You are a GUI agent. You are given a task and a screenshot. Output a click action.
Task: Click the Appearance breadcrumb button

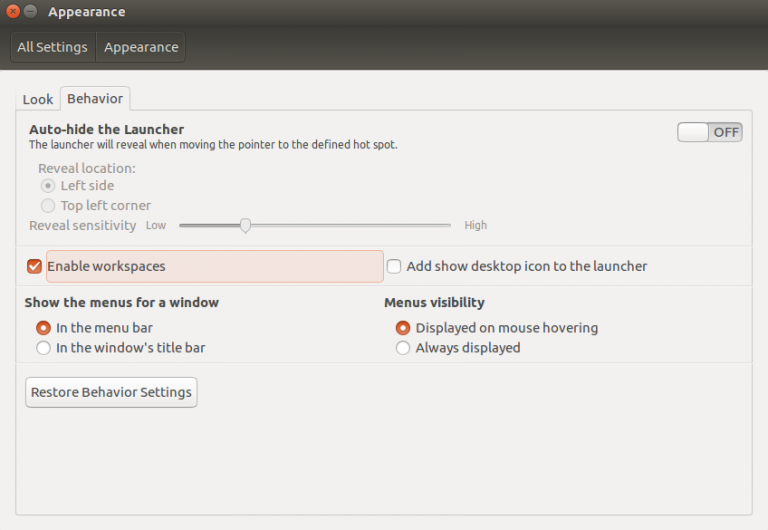[141, 47]
